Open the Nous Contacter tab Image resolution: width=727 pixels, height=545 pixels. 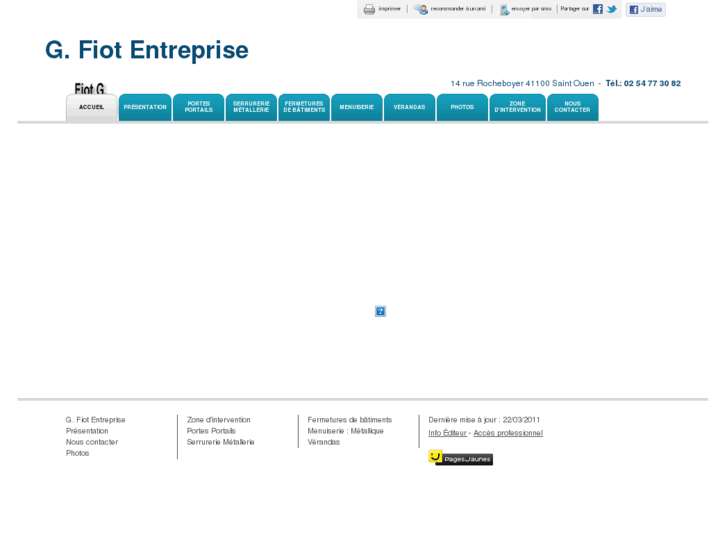point(573,108)
